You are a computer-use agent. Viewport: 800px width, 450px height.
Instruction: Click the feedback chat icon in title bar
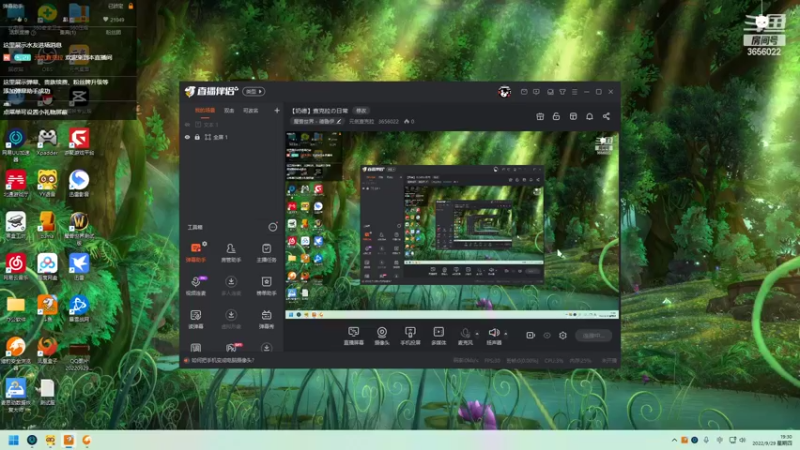[536, 92]
